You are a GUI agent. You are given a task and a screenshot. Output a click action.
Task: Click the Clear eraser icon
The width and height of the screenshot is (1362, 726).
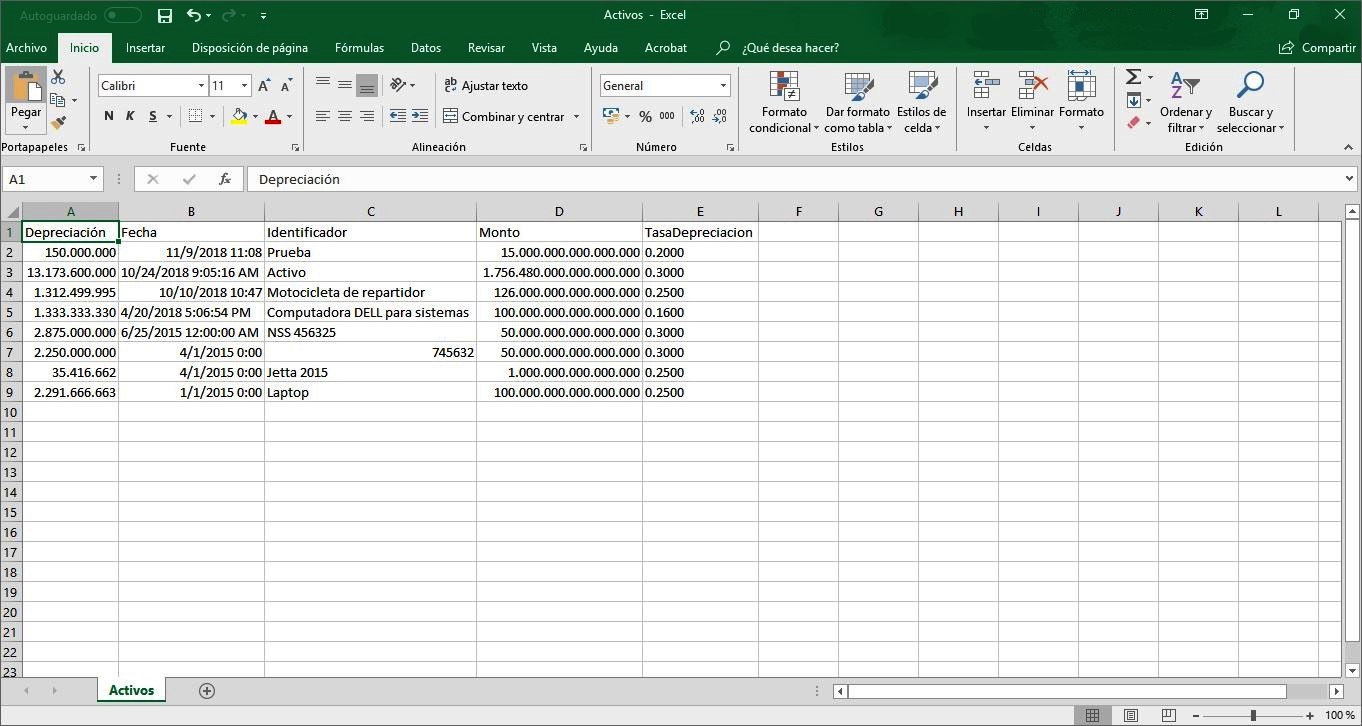click(x=1133, y=123)
